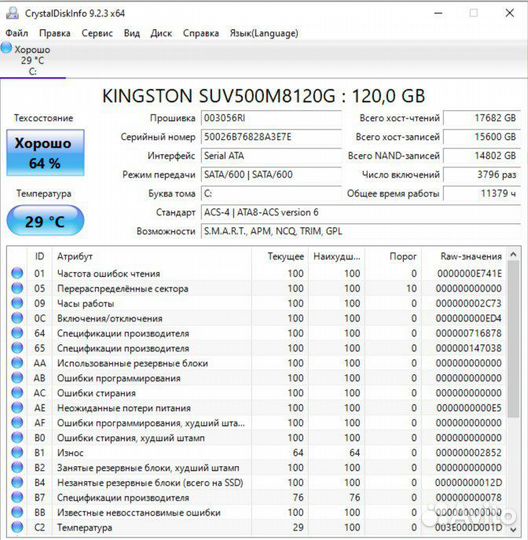
Task: Click the scroll down arrow of attribute list
Action: pos(513,529)
